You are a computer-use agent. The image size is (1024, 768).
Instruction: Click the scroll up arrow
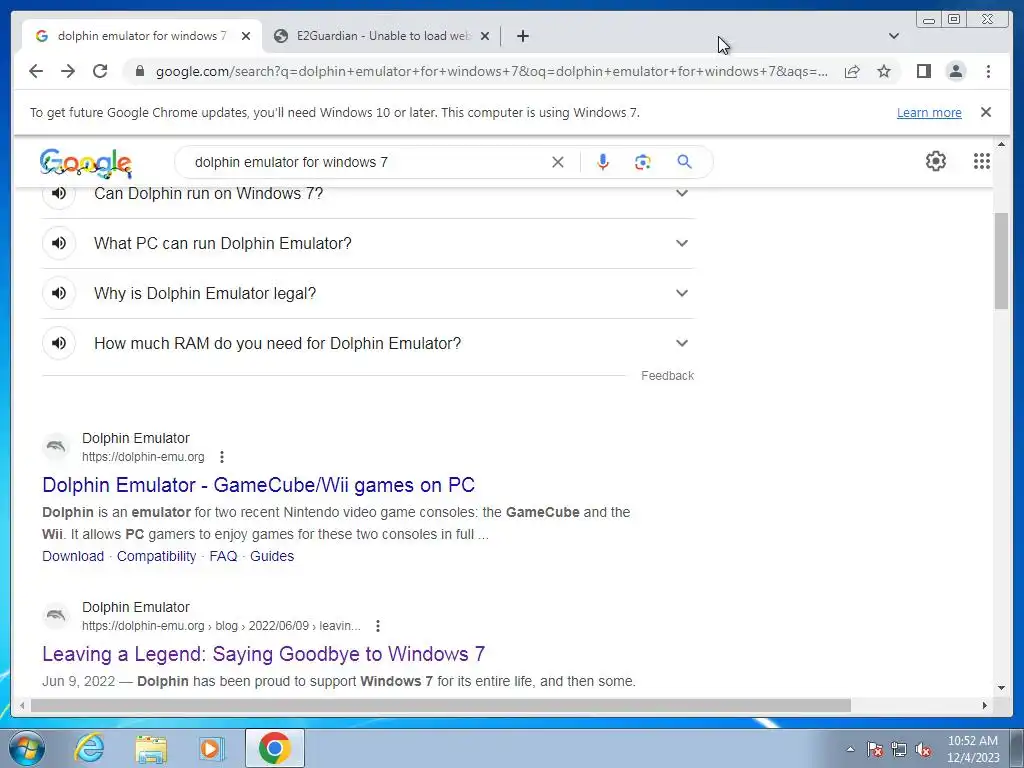coord(1001,144)
